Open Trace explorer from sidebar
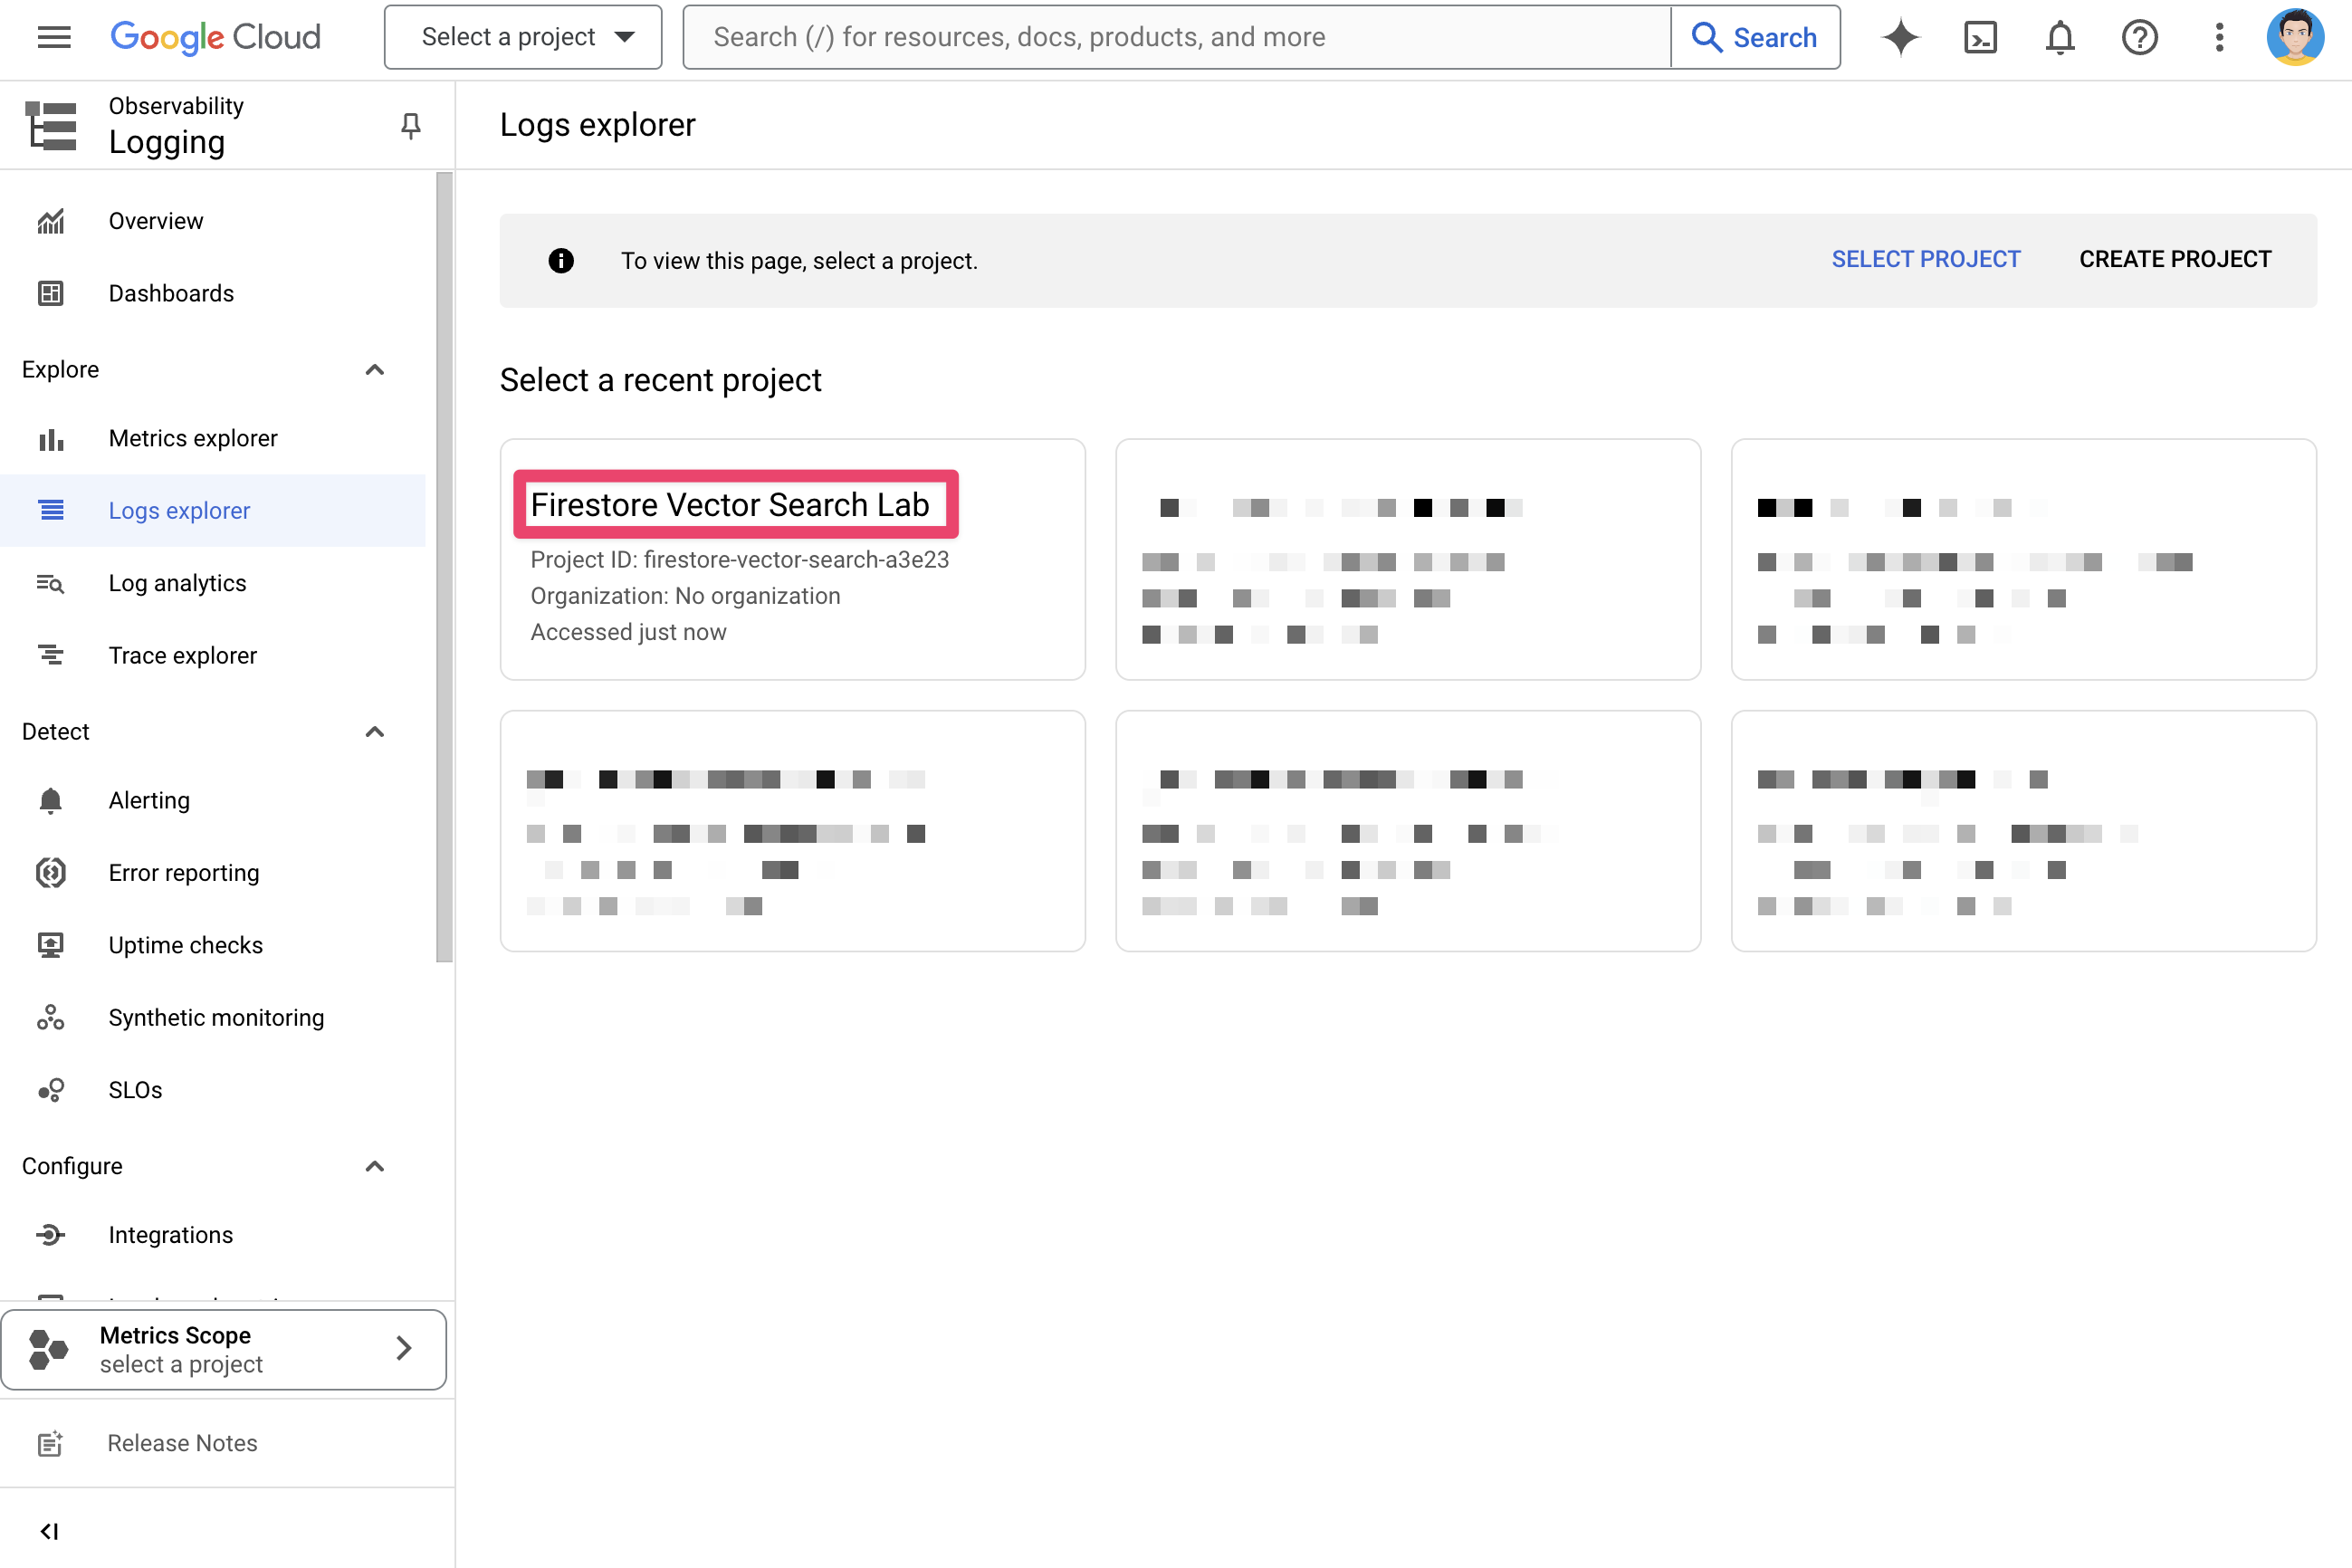 pos(182,655)
